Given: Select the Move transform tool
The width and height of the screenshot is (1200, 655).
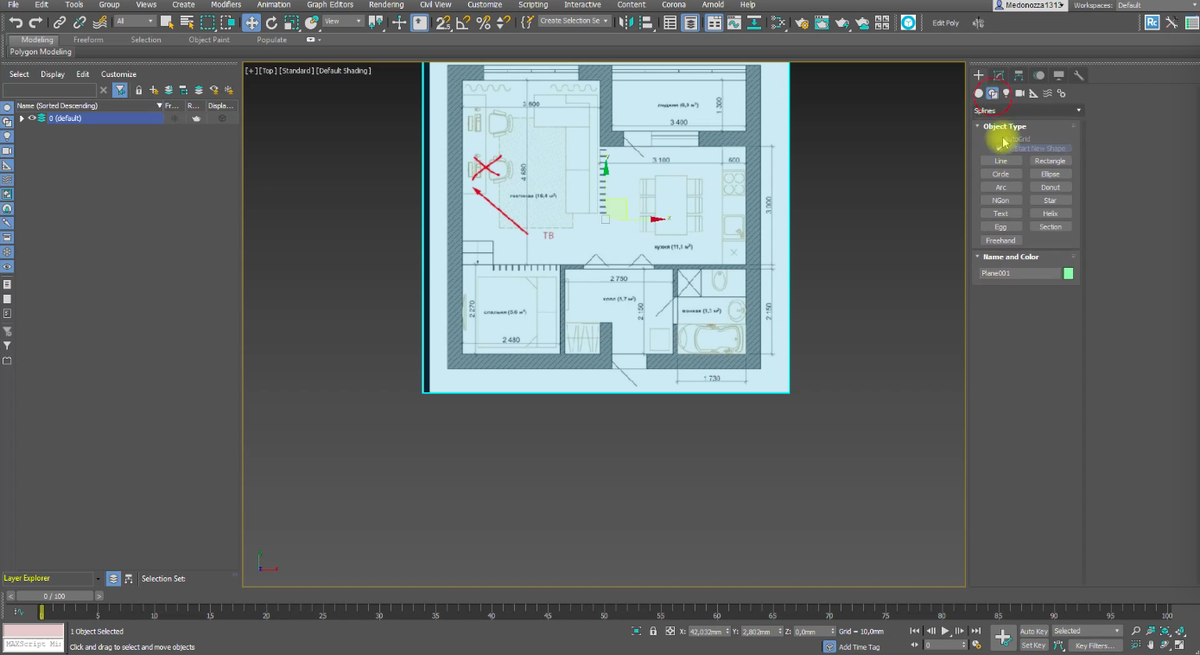Looking at the screenshot, I should (x=251, y=22).
